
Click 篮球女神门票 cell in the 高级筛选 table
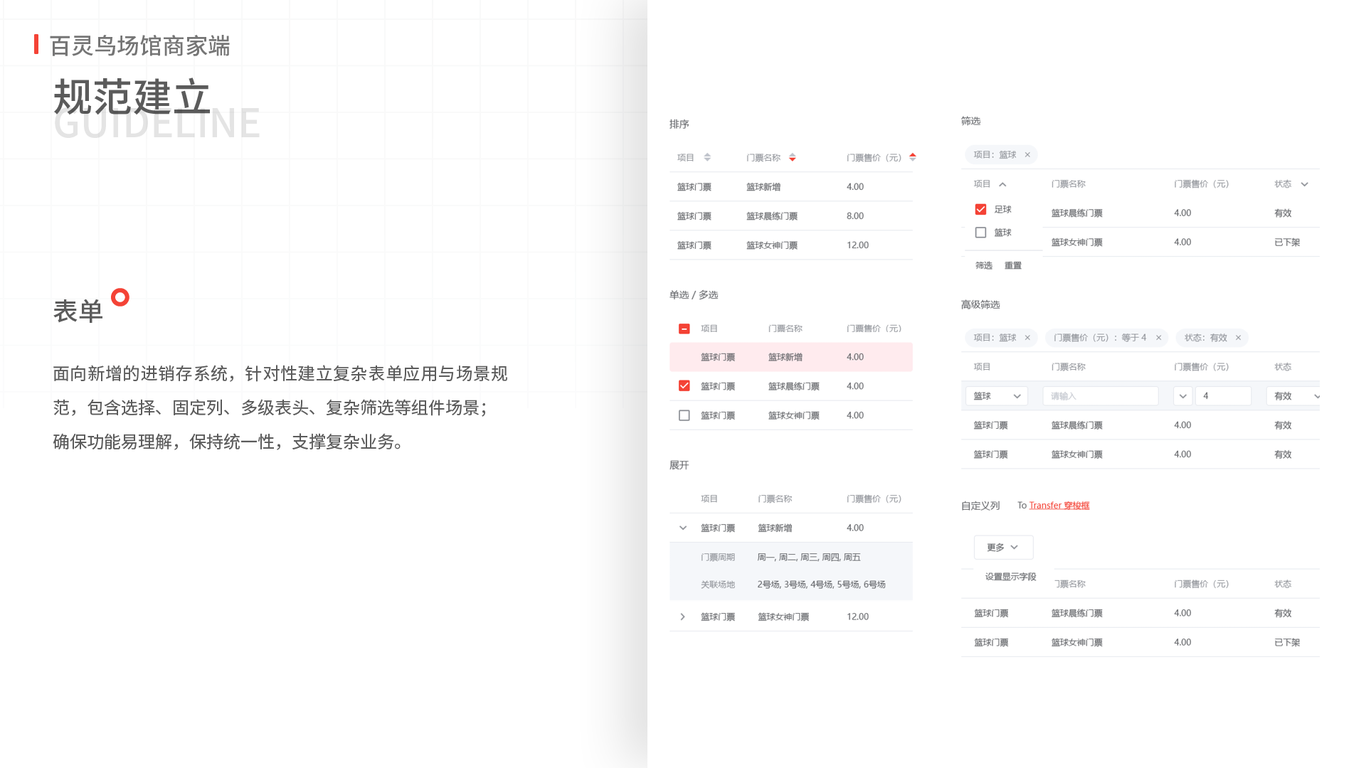(1077, 455)
